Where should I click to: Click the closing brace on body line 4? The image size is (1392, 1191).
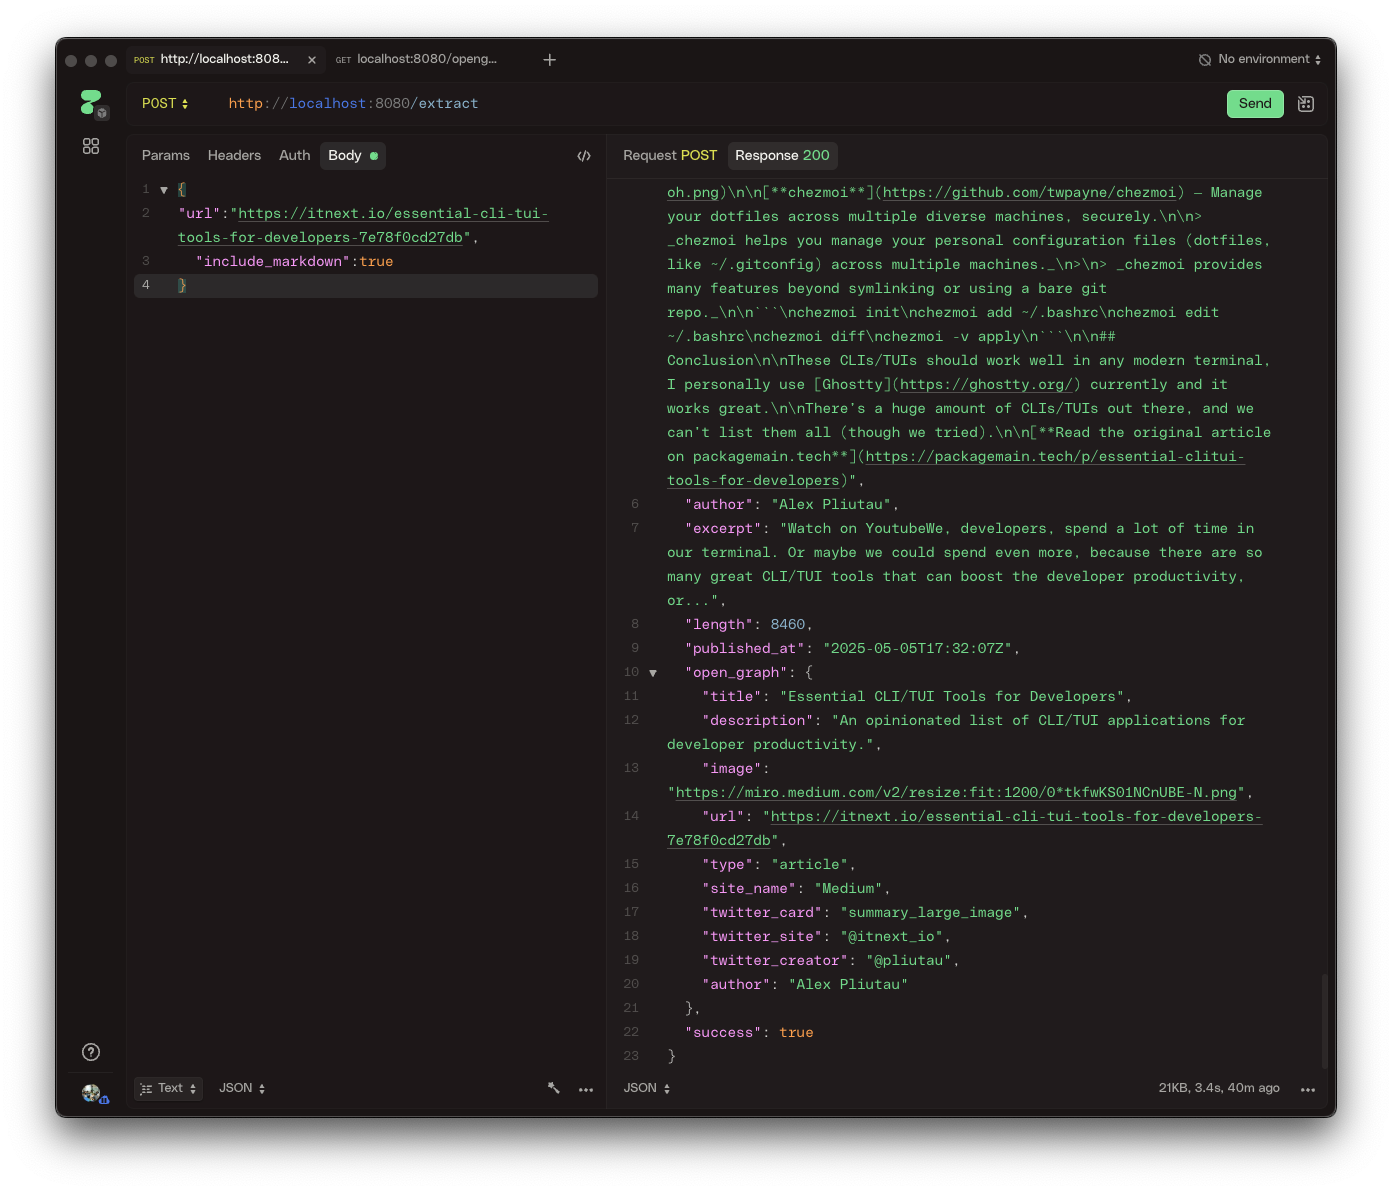(x=182, y=285)
